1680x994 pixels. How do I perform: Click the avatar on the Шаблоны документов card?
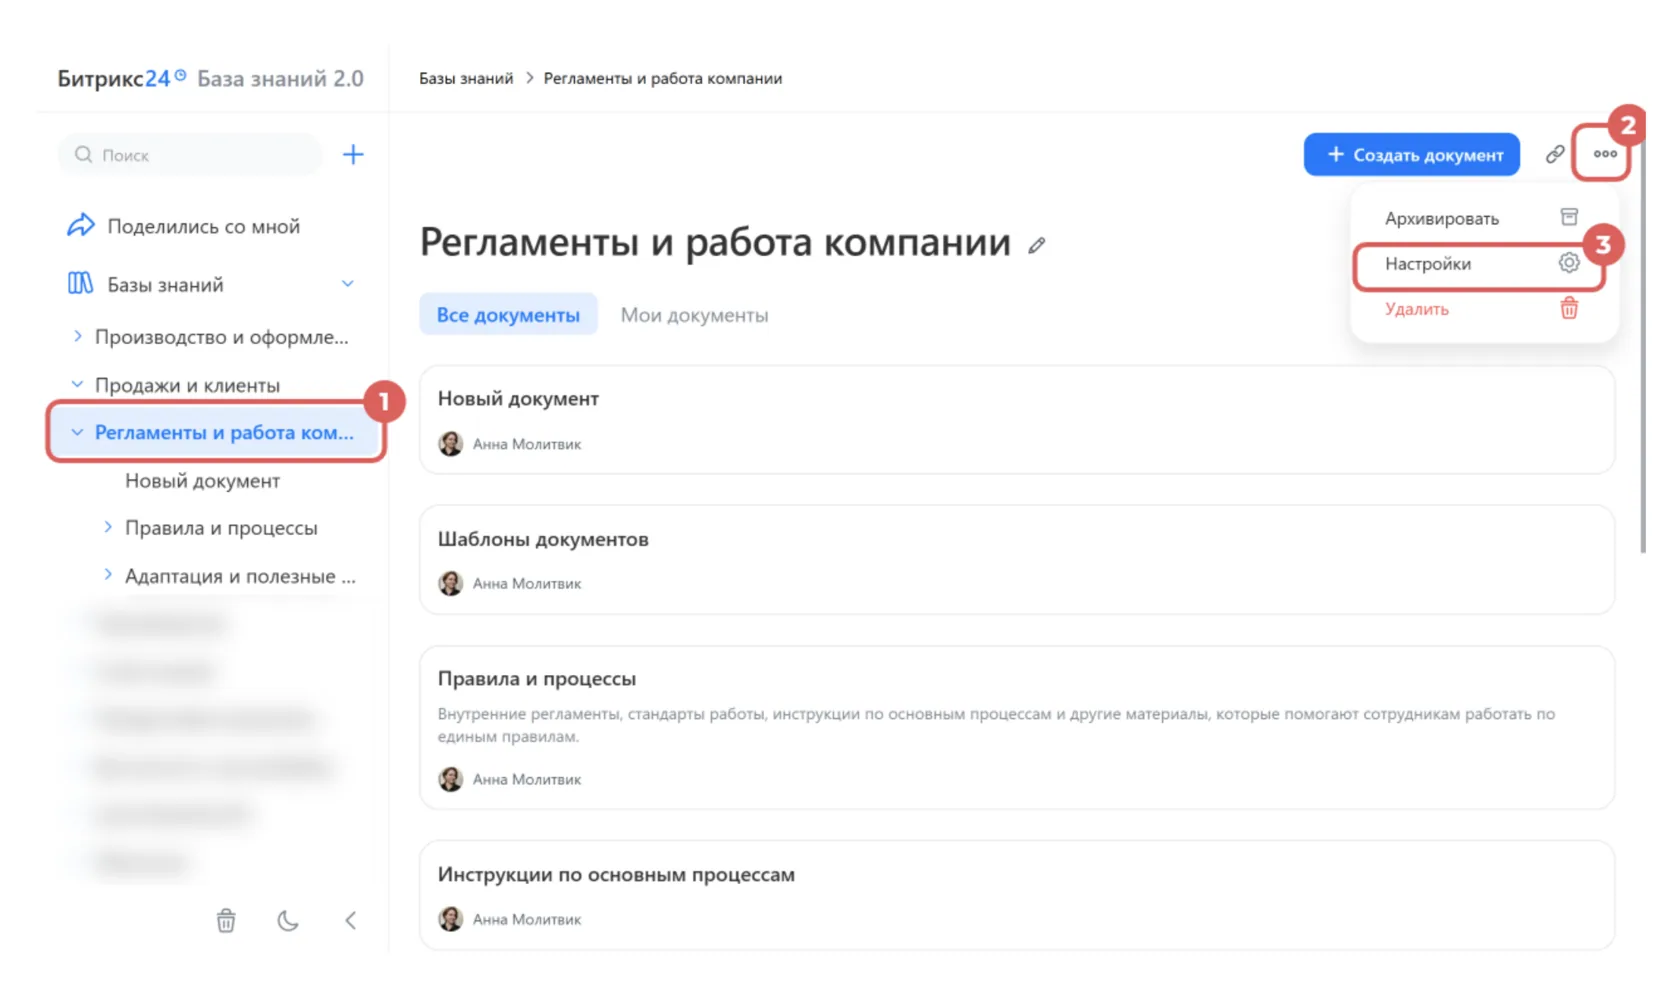click(x=451, y=583)
